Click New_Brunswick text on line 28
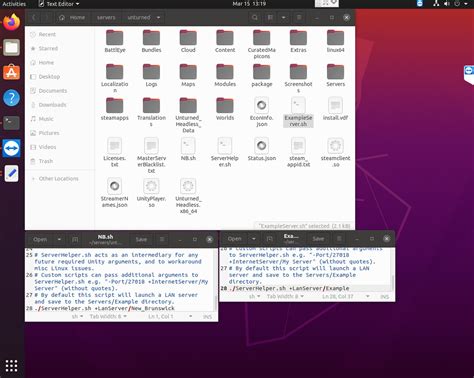This screenshot has height=378, width=474. [153, 308]
